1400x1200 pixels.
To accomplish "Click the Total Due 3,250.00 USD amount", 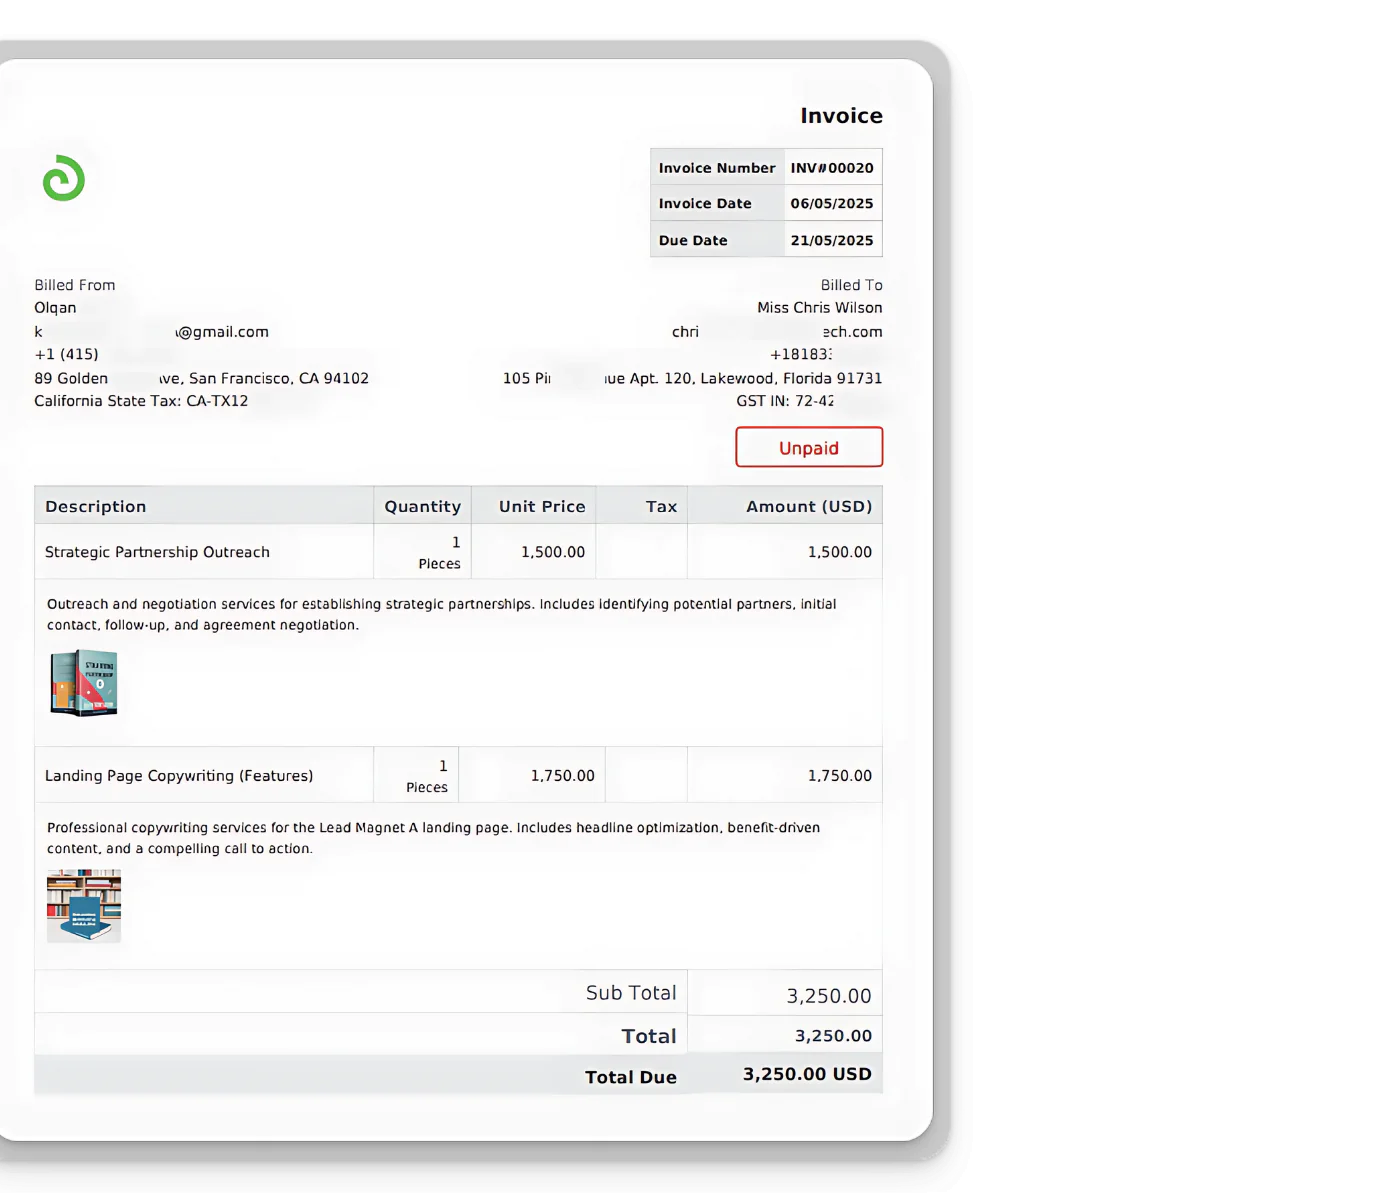I will pyautogui.click(x=806, y=1074).
